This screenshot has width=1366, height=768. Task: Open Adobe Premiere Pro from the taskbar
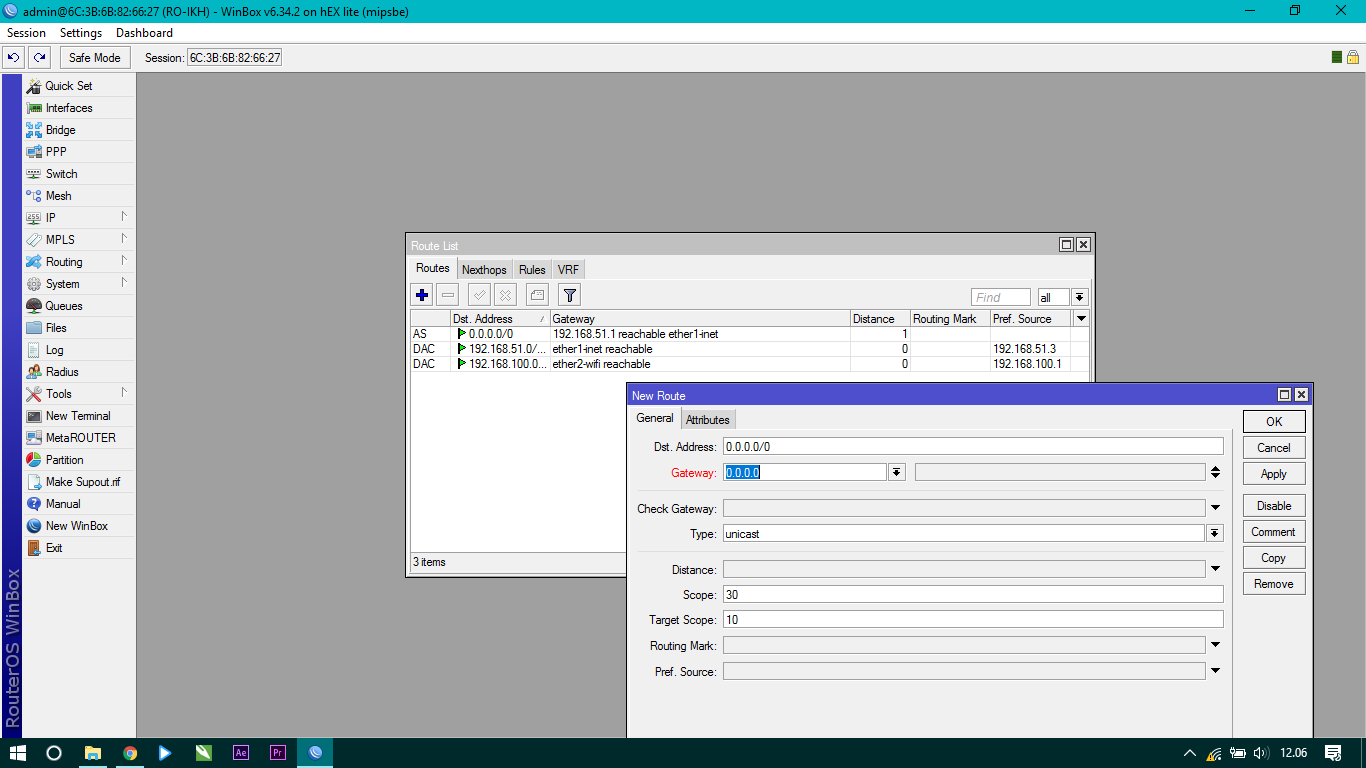click(x=278, y=753)
